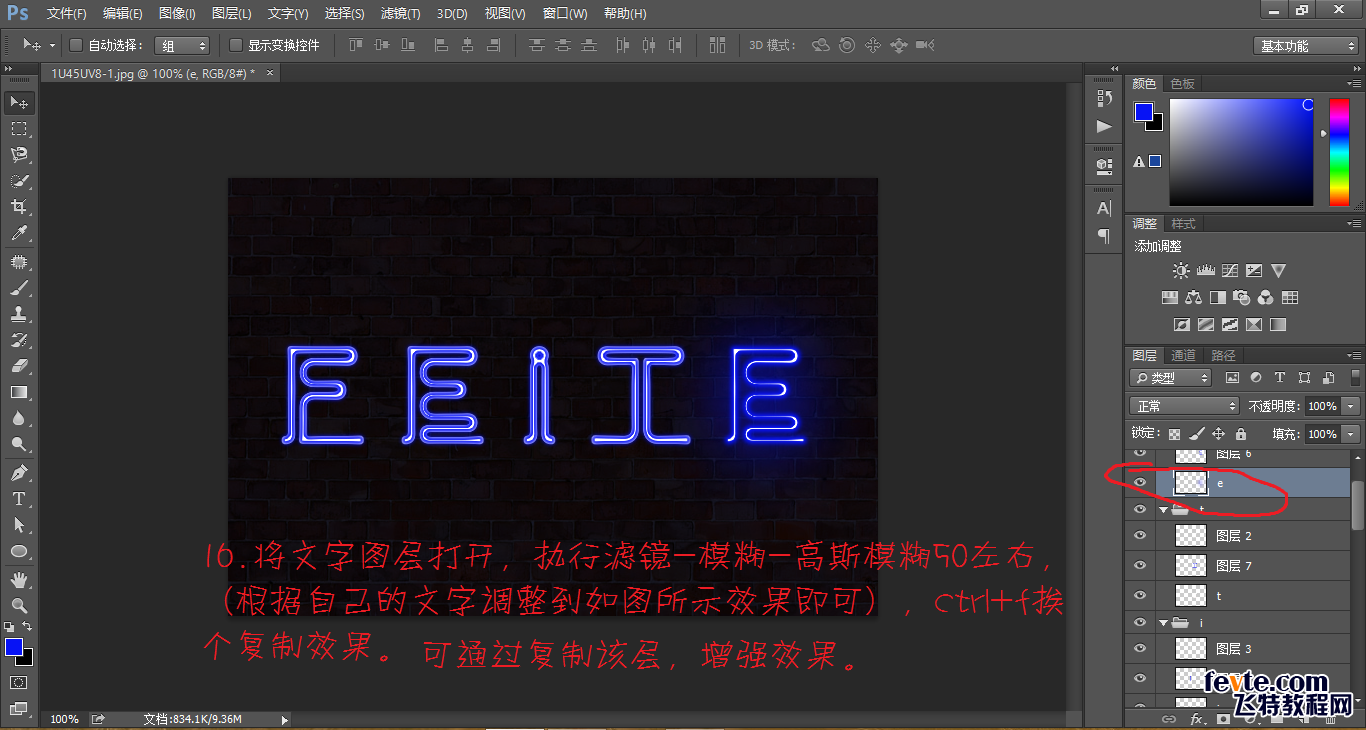Open the 填充 slider arrow
1366x730 pixels.
tap(1352, 434)
